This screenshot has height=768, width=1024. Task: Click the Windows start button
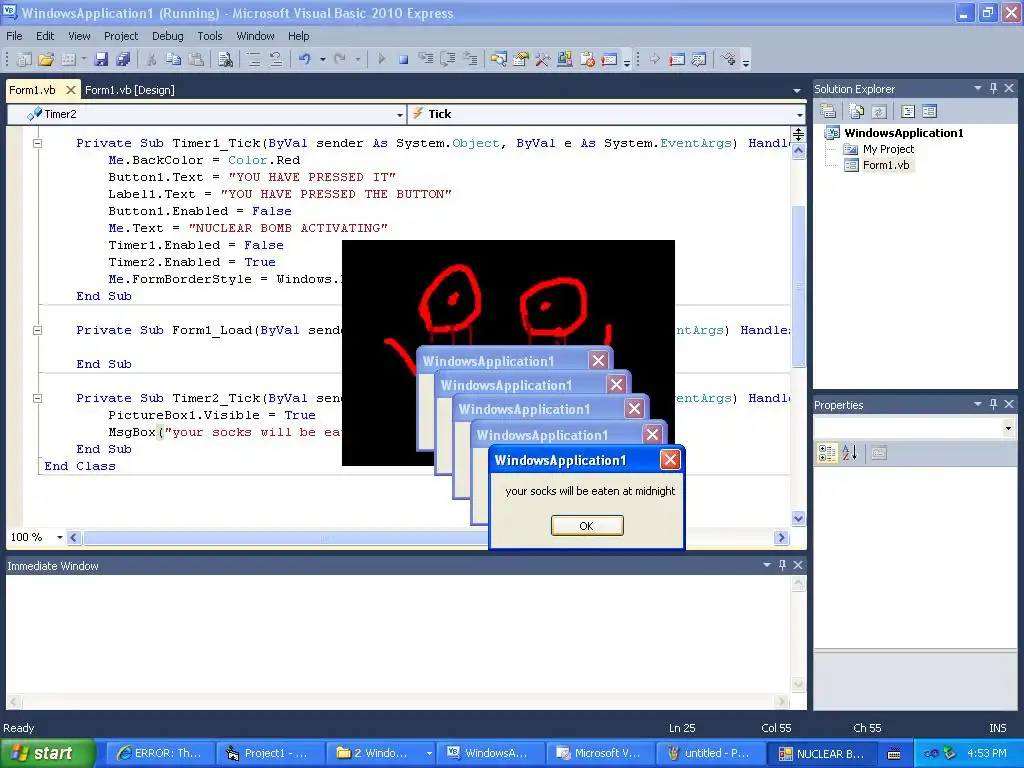(x=46, y=753)
